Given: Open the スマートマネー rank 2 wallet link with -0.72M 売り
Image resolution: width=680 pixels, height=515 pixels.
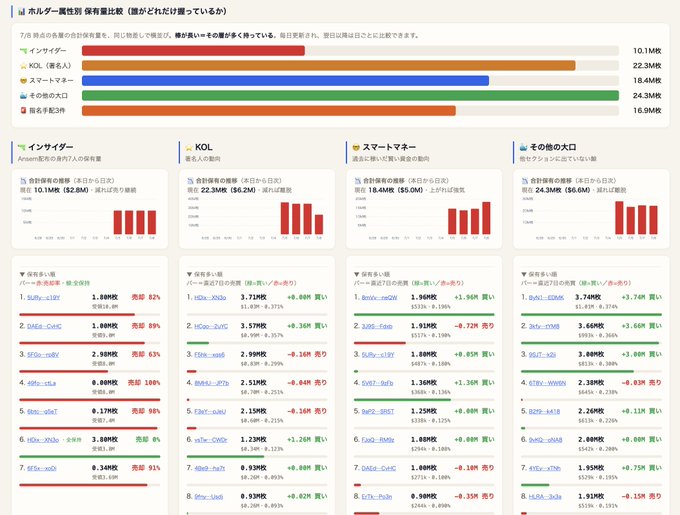Looking at the screenshot, I should coord(377,326).
